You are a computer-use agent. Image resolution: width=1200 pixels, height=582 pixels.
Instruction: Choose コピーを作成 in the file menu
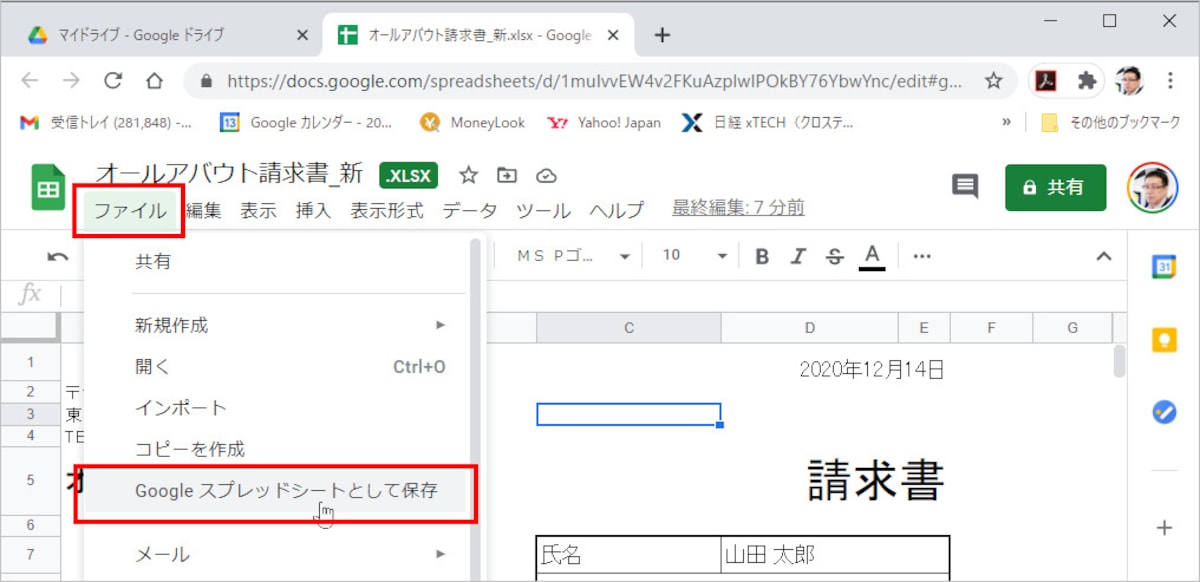click(276, 450)
